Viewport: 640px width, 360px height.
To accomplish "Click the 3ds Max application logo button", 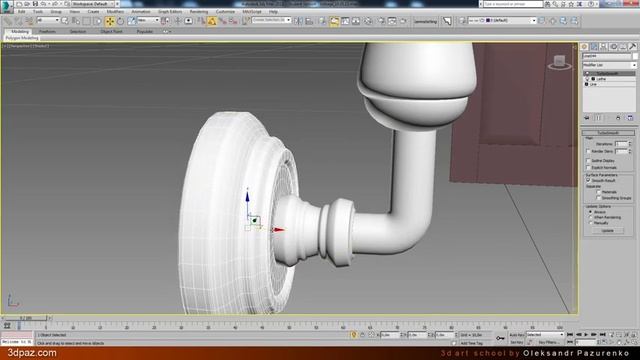I will point(7,7).
